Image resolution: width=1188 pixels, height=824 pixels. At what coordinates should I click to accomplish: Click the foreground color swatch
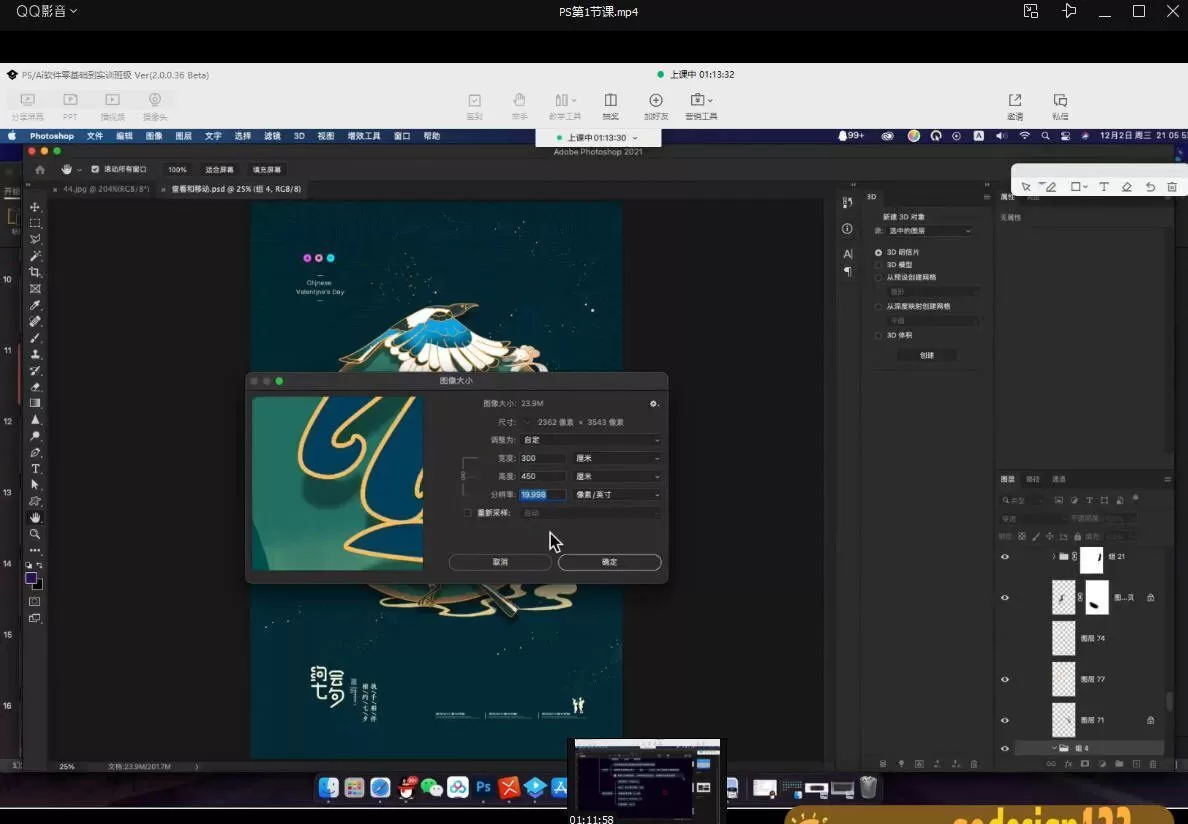[32, 579]
